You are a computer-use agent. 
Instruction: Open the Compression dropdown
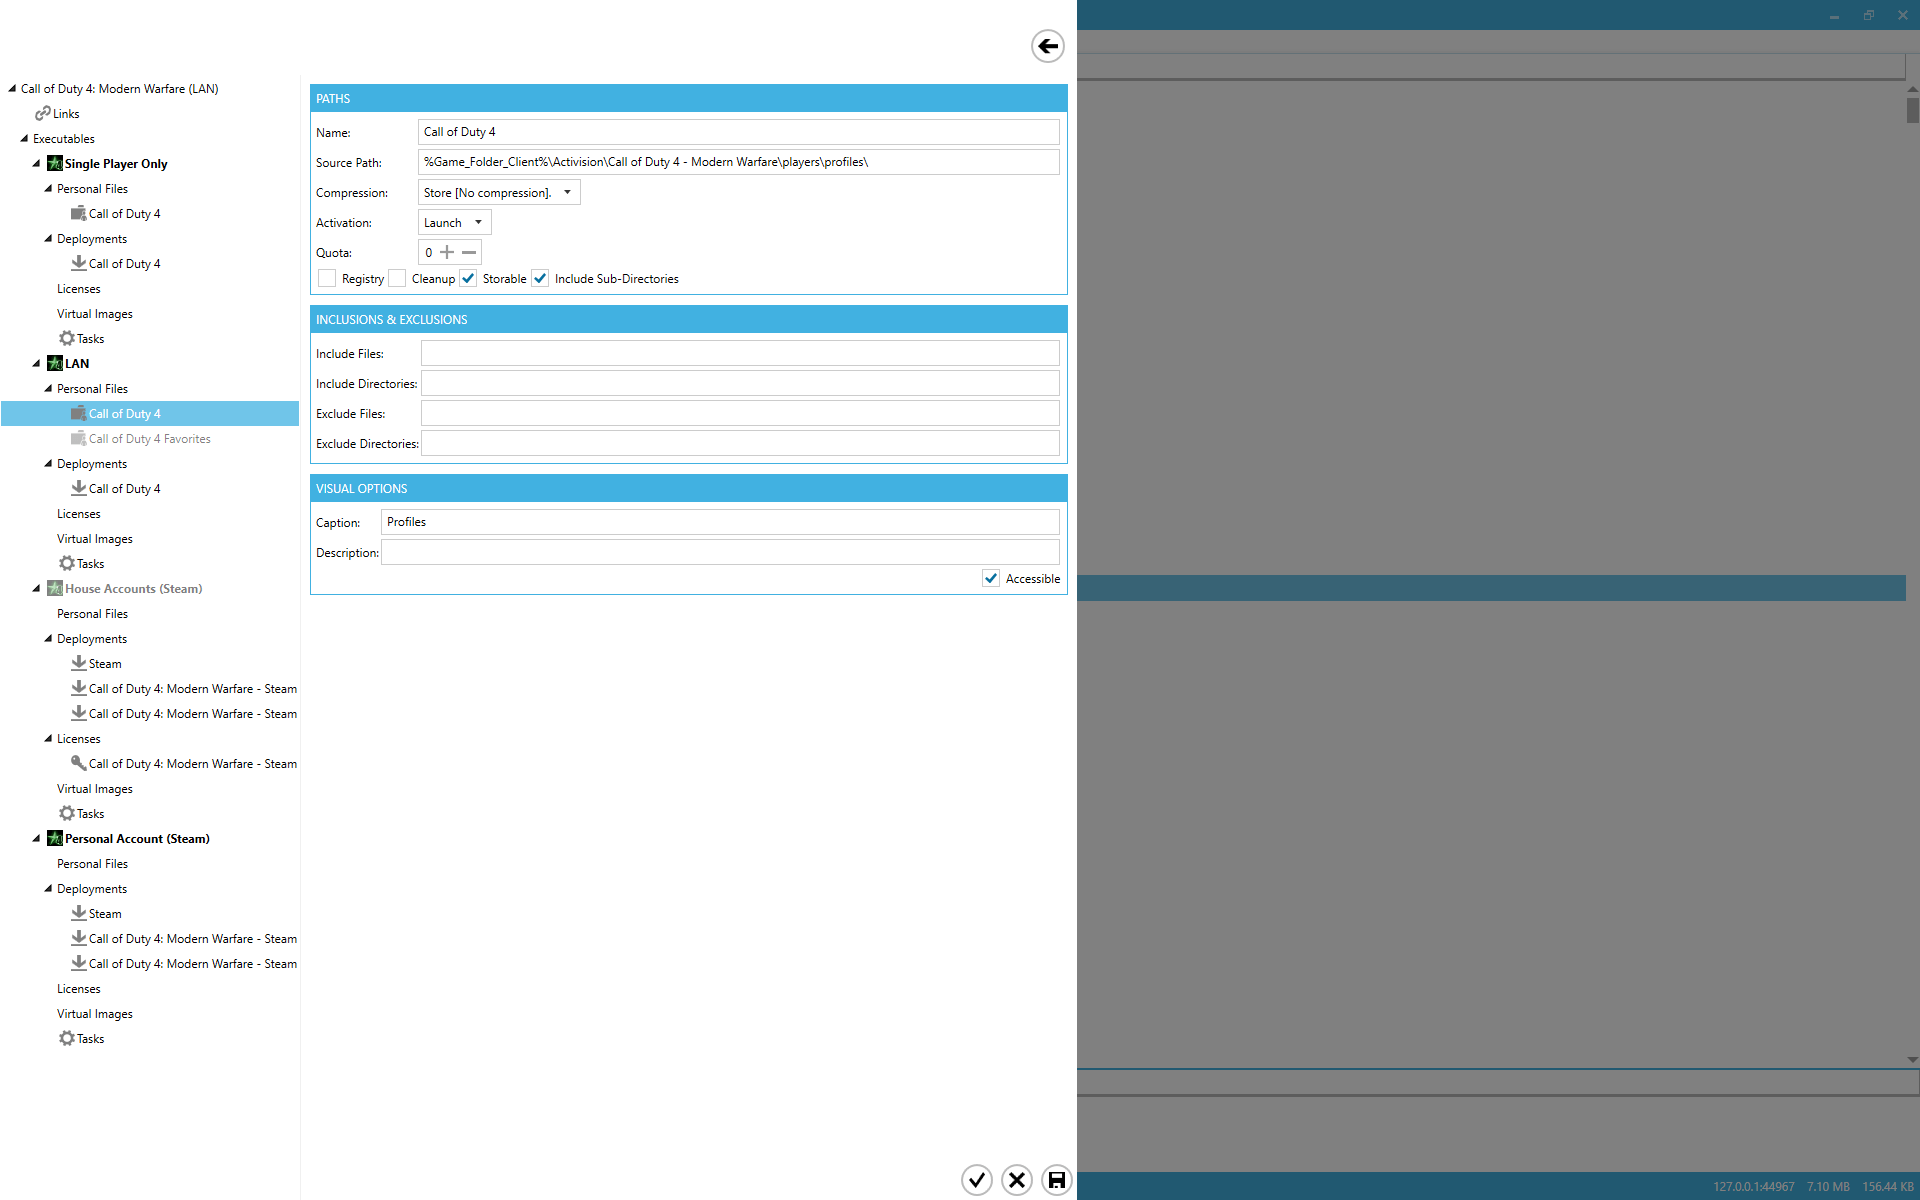[x=567, y=193]
